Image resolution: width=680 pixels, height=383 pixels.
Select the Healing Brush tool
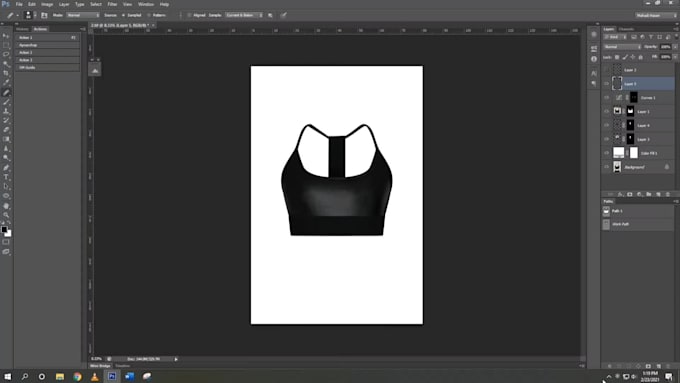coord(6,92)
